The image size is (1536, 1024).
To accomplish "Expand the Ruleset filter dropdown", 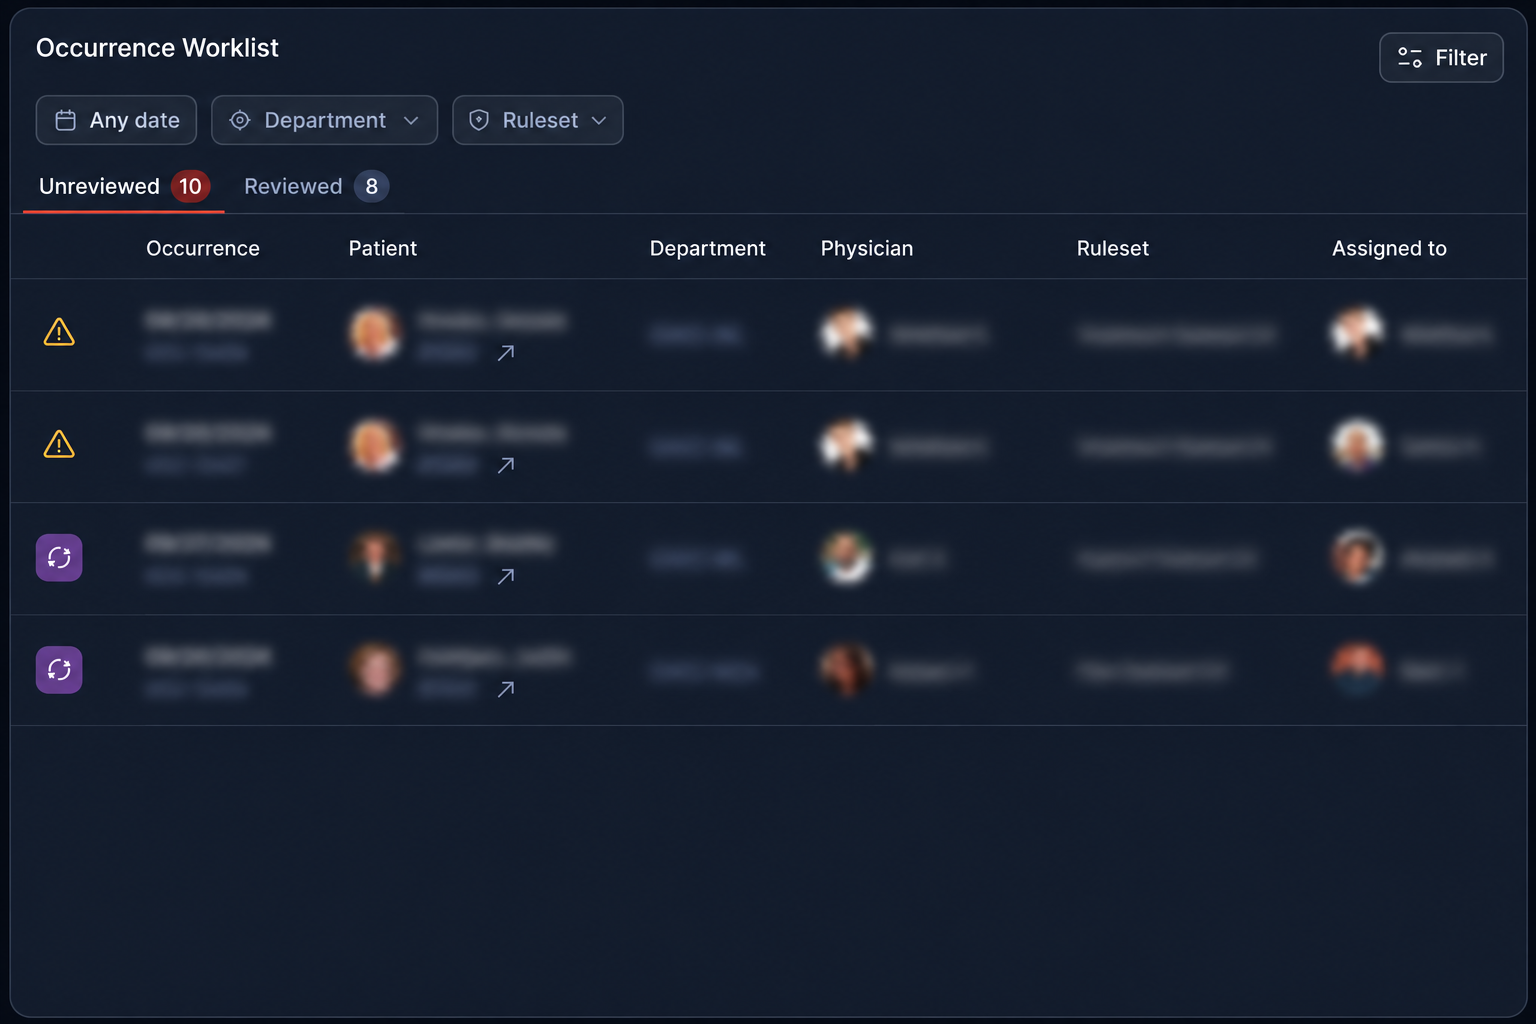I will [538, 120].
